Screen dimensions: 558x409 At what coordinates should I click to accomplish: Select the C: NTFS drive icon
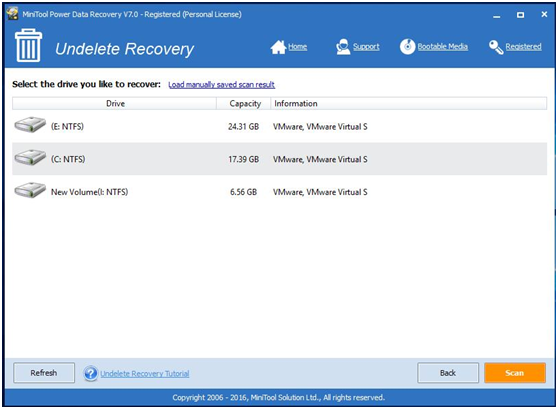tap(30, 157)
